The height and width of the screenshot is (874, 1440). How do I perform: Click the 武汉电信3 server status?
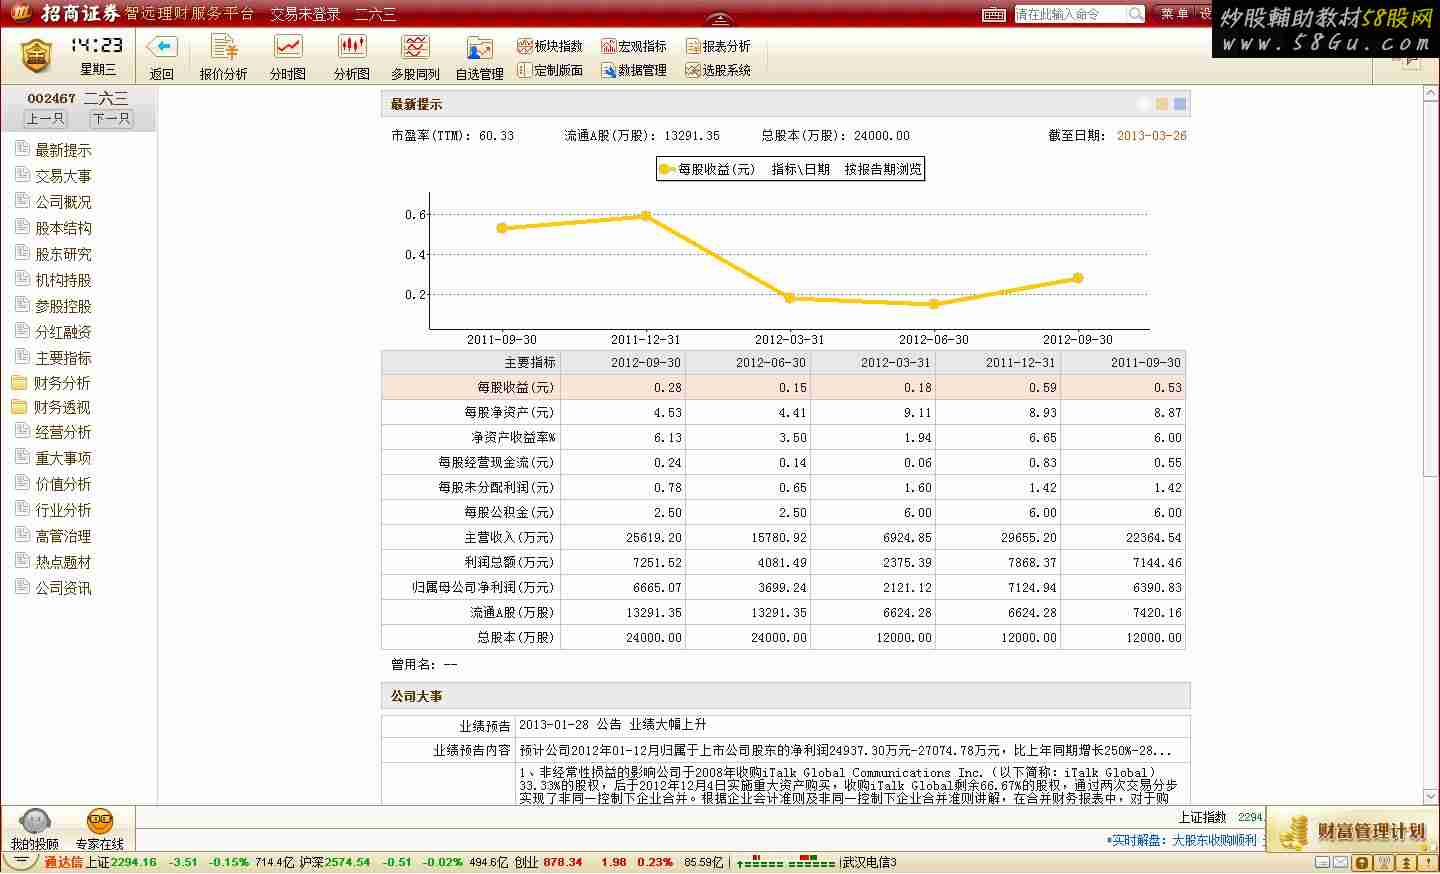tap(869, 862)
